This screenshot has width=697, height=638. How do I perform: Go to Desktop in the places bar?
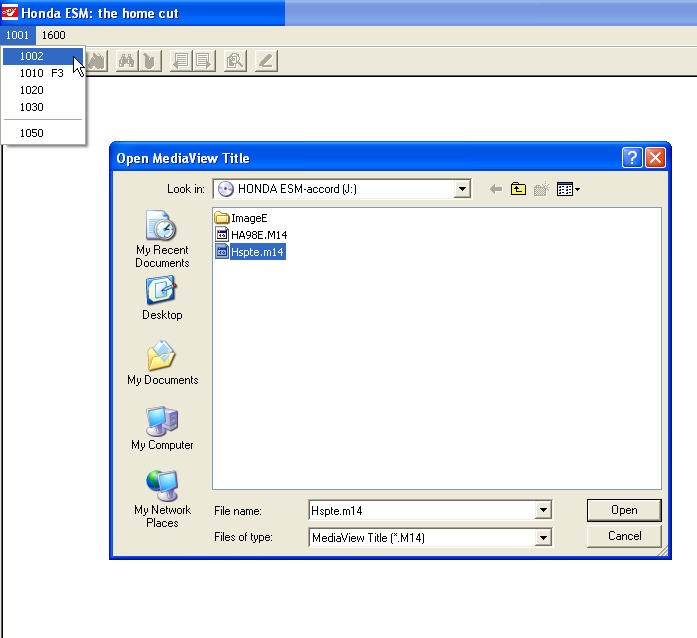click(162, 298)
